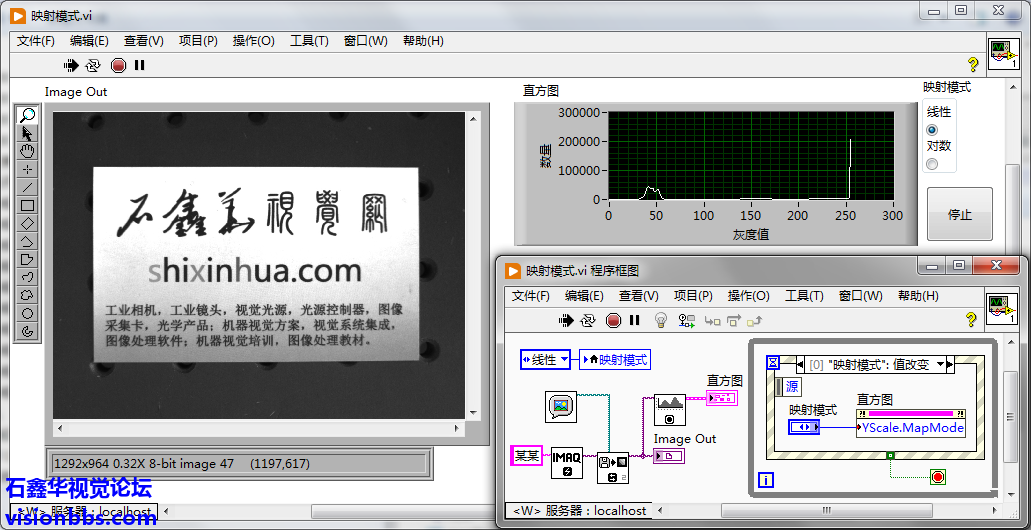The width and height of the screenshot is (1031, 530).
Task: Open context help question mark in front panel
Action: (x=972, y=65)
